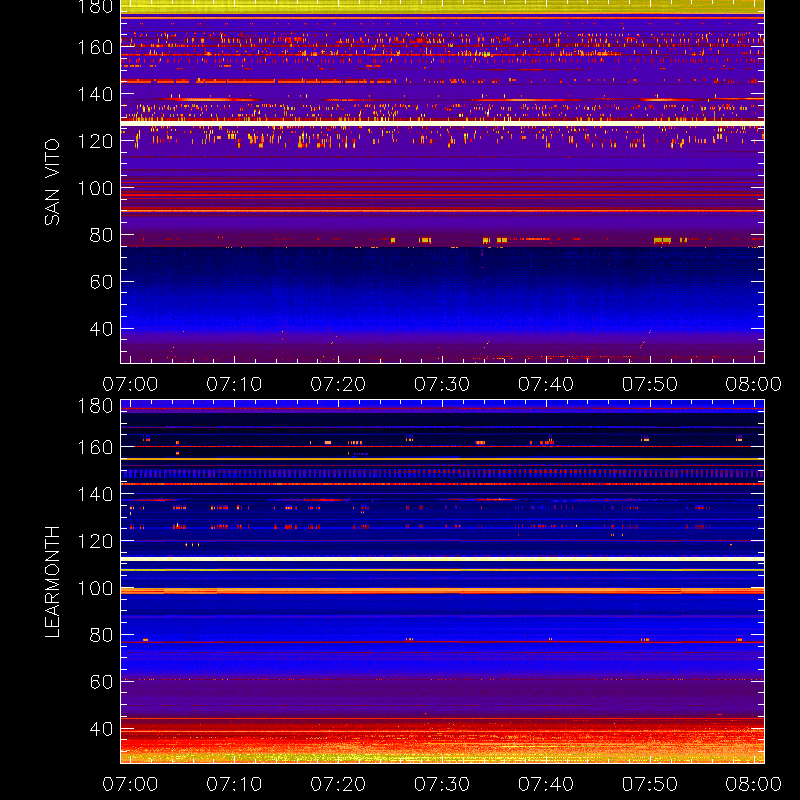Pick the 60 frequency label on Learmonth plot

coord(101,682)
